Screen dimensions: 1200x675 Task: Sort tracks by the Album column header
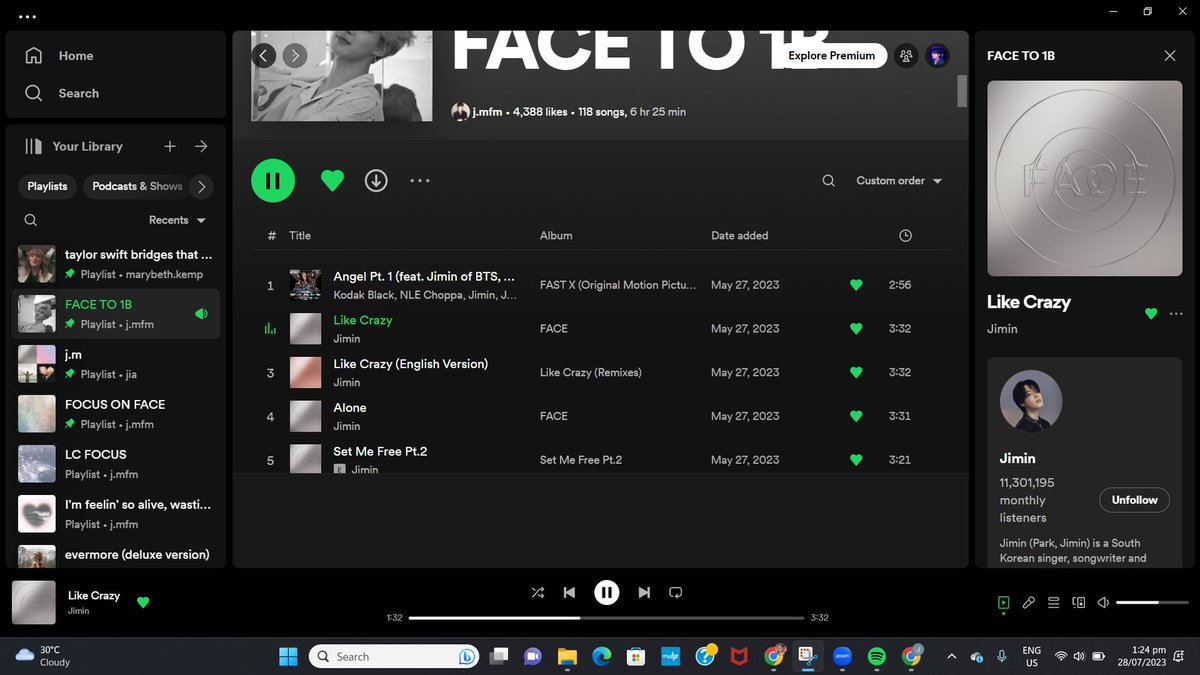pos(556,236)
